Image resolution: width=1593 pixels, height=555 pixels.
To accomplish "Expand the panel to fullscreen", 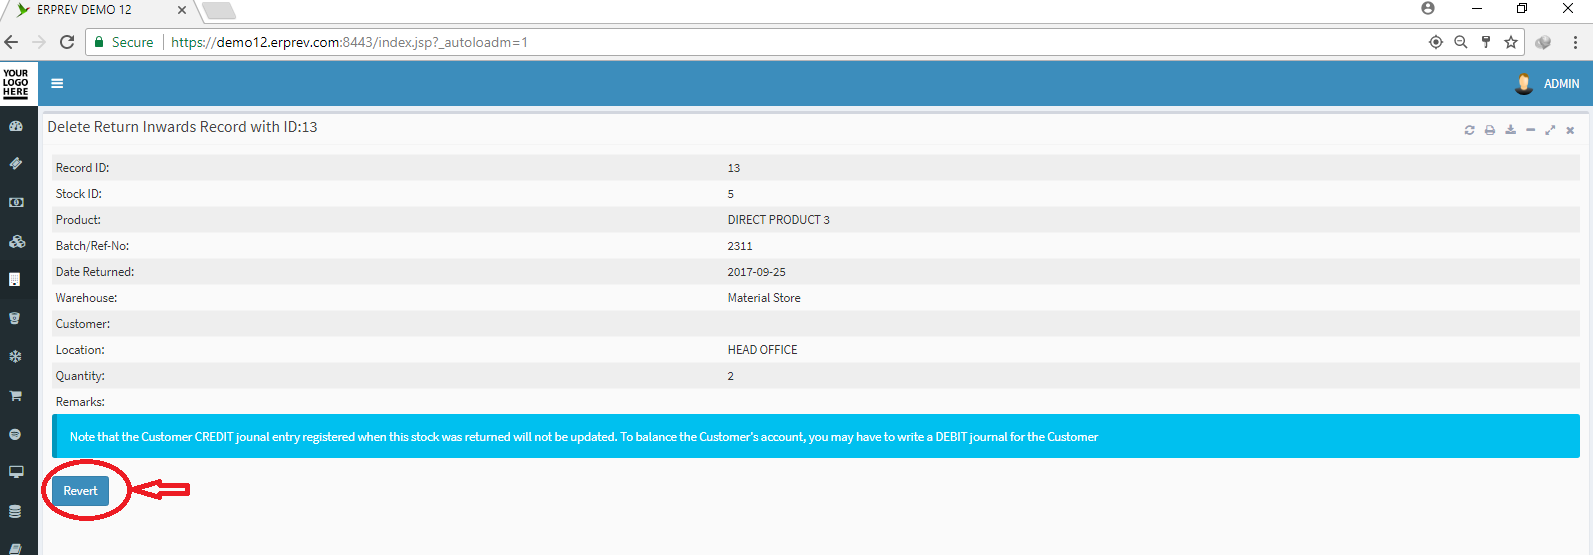I will click(x=1550, y=130).
